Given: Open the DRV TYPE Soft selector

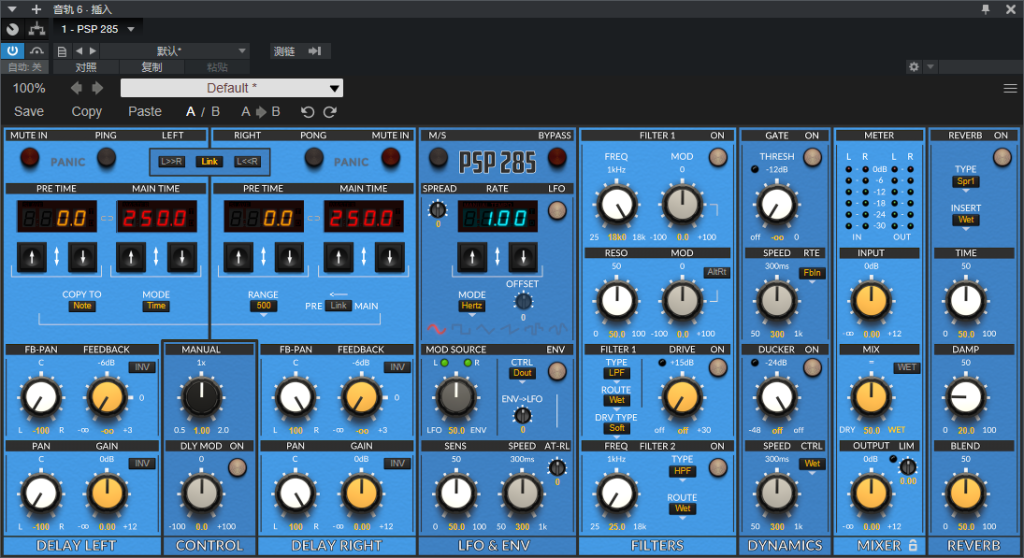Looking at the screenshot, I should tap(616, 428).
